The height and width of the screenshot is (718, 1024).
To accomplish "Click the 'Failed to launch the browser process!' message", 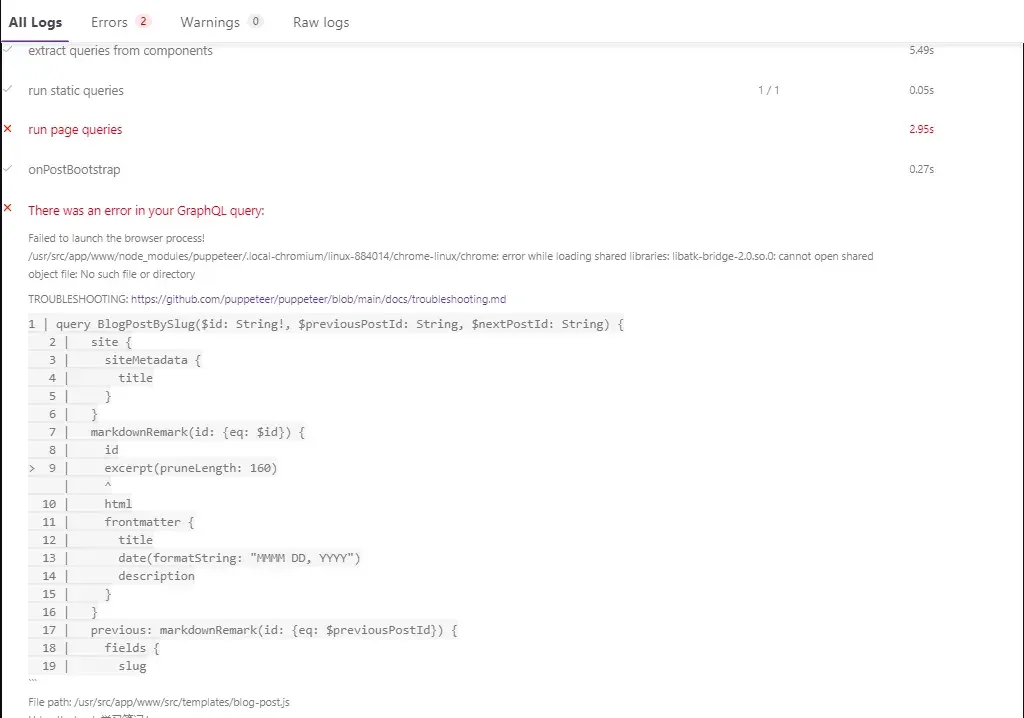I will (x=116, y=238).
